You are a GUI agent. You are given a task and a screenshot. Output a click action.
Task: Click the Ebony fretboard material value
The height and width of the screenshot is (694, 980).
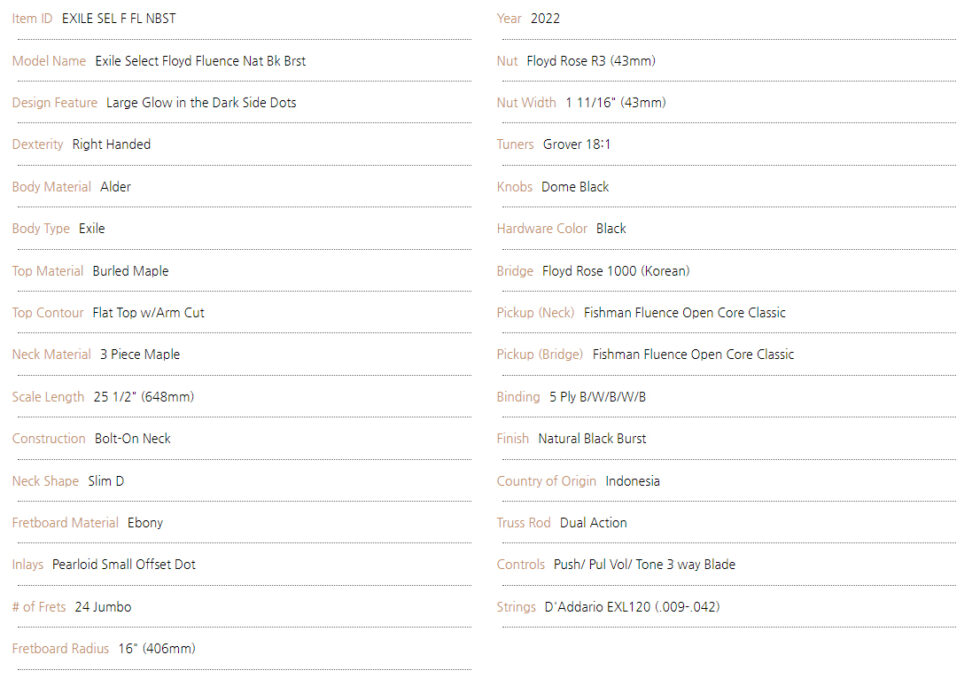tap(145, 523)
